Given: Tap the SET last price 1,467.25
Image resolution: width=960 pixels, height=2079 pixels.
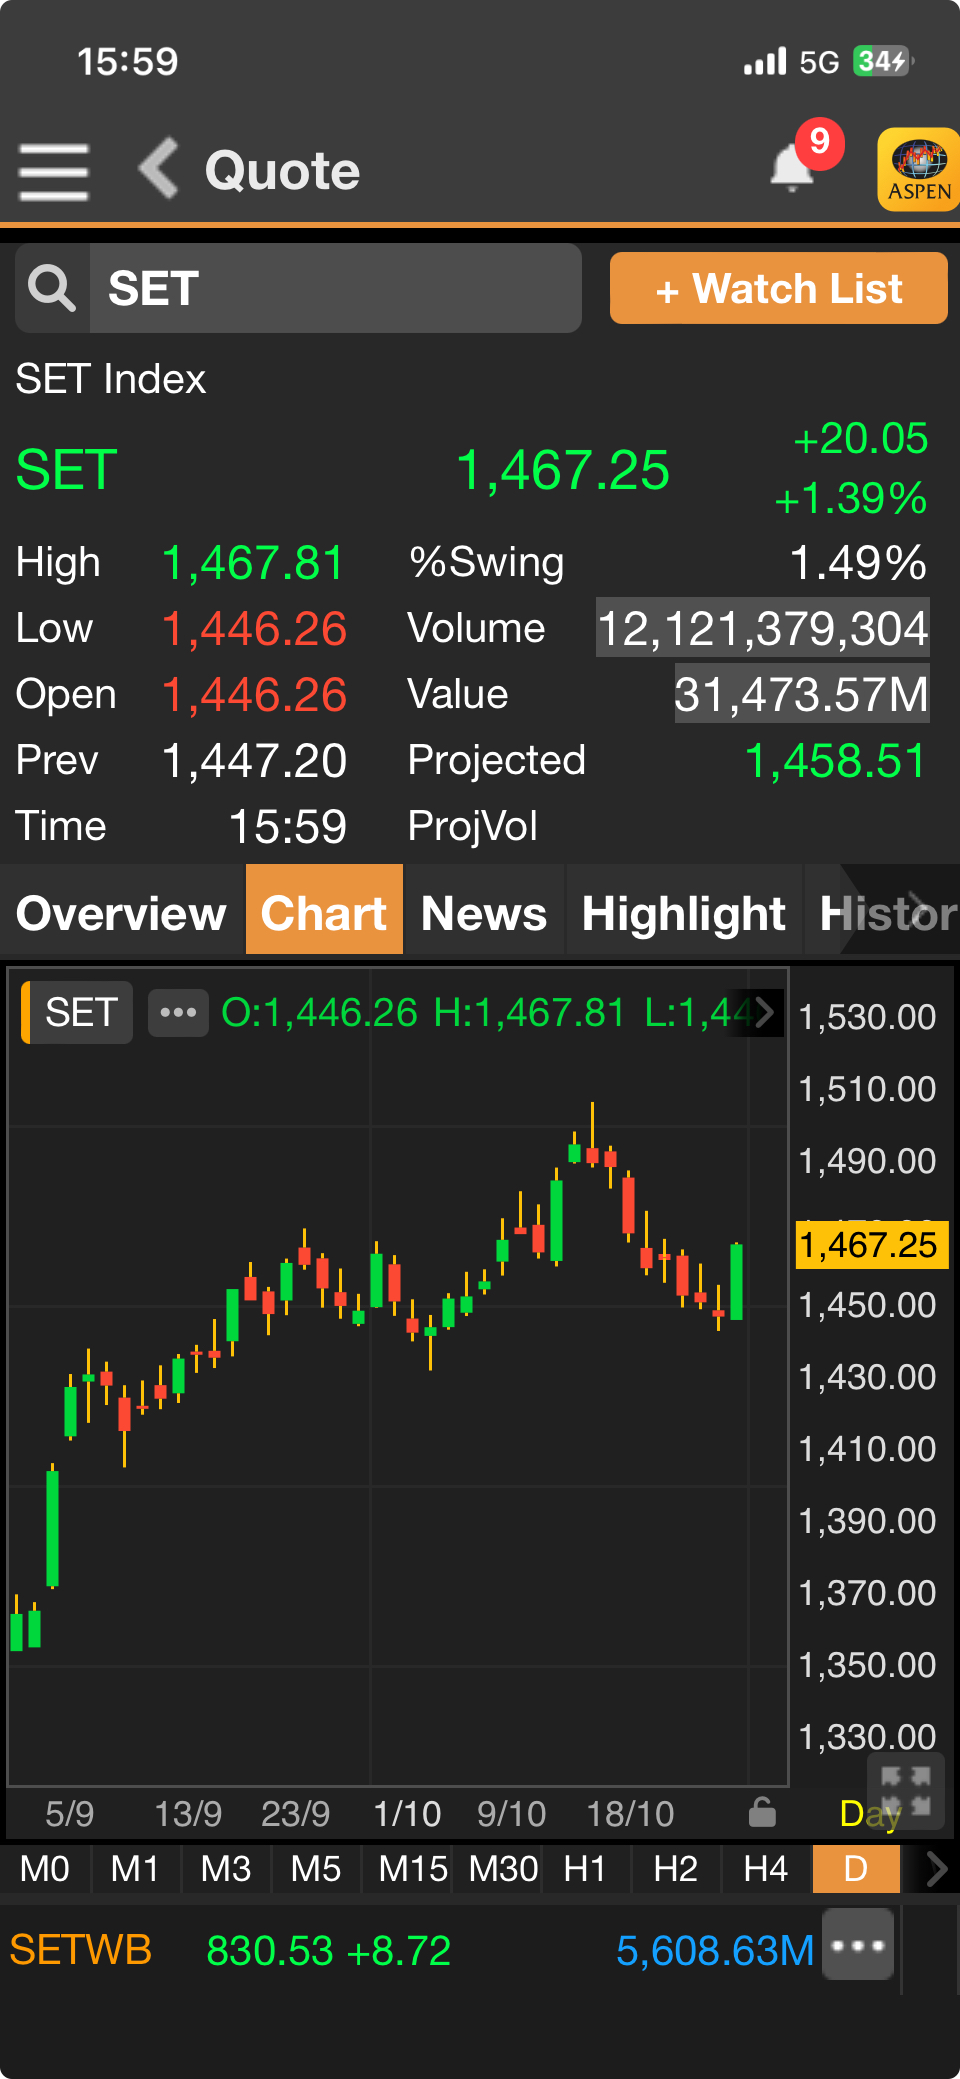Looking at the screenshot, I should coord(563,470).
